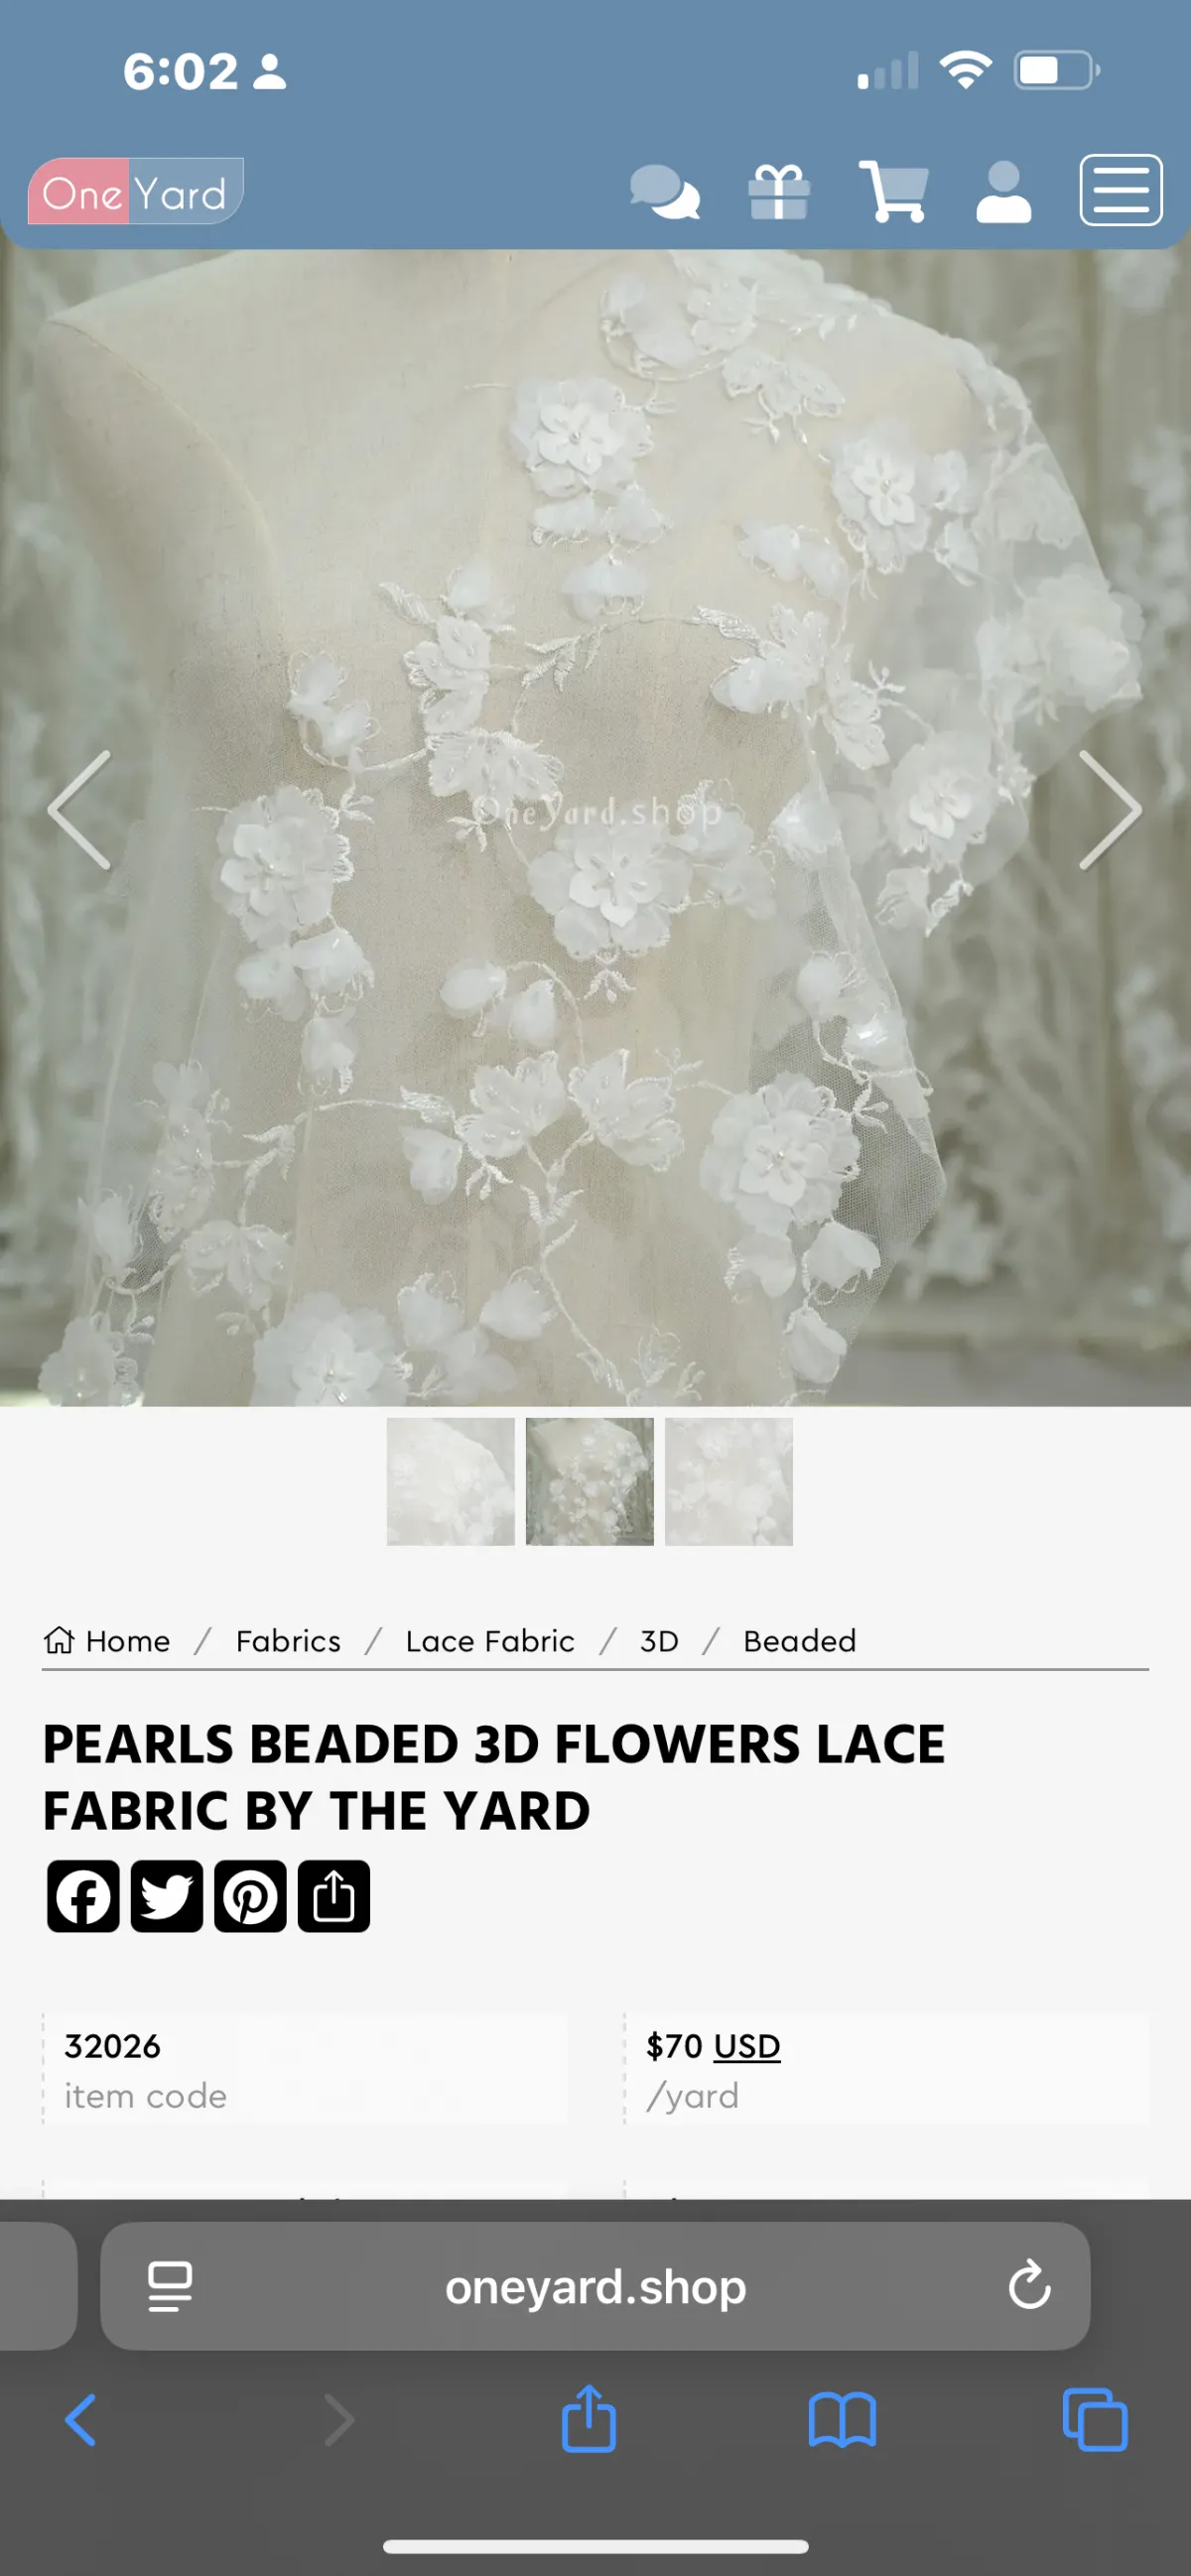
Task: Open the hamburger menu
Action: 1120,190
